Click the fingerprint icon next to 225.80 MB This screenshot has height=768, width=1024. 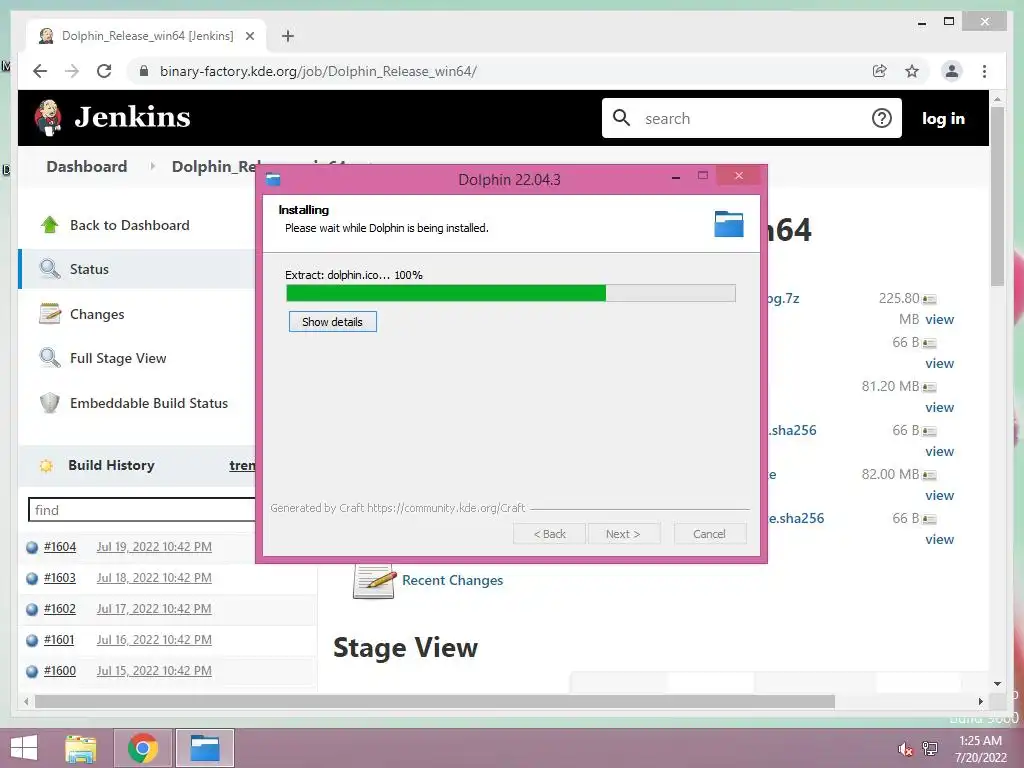point(929,300)
